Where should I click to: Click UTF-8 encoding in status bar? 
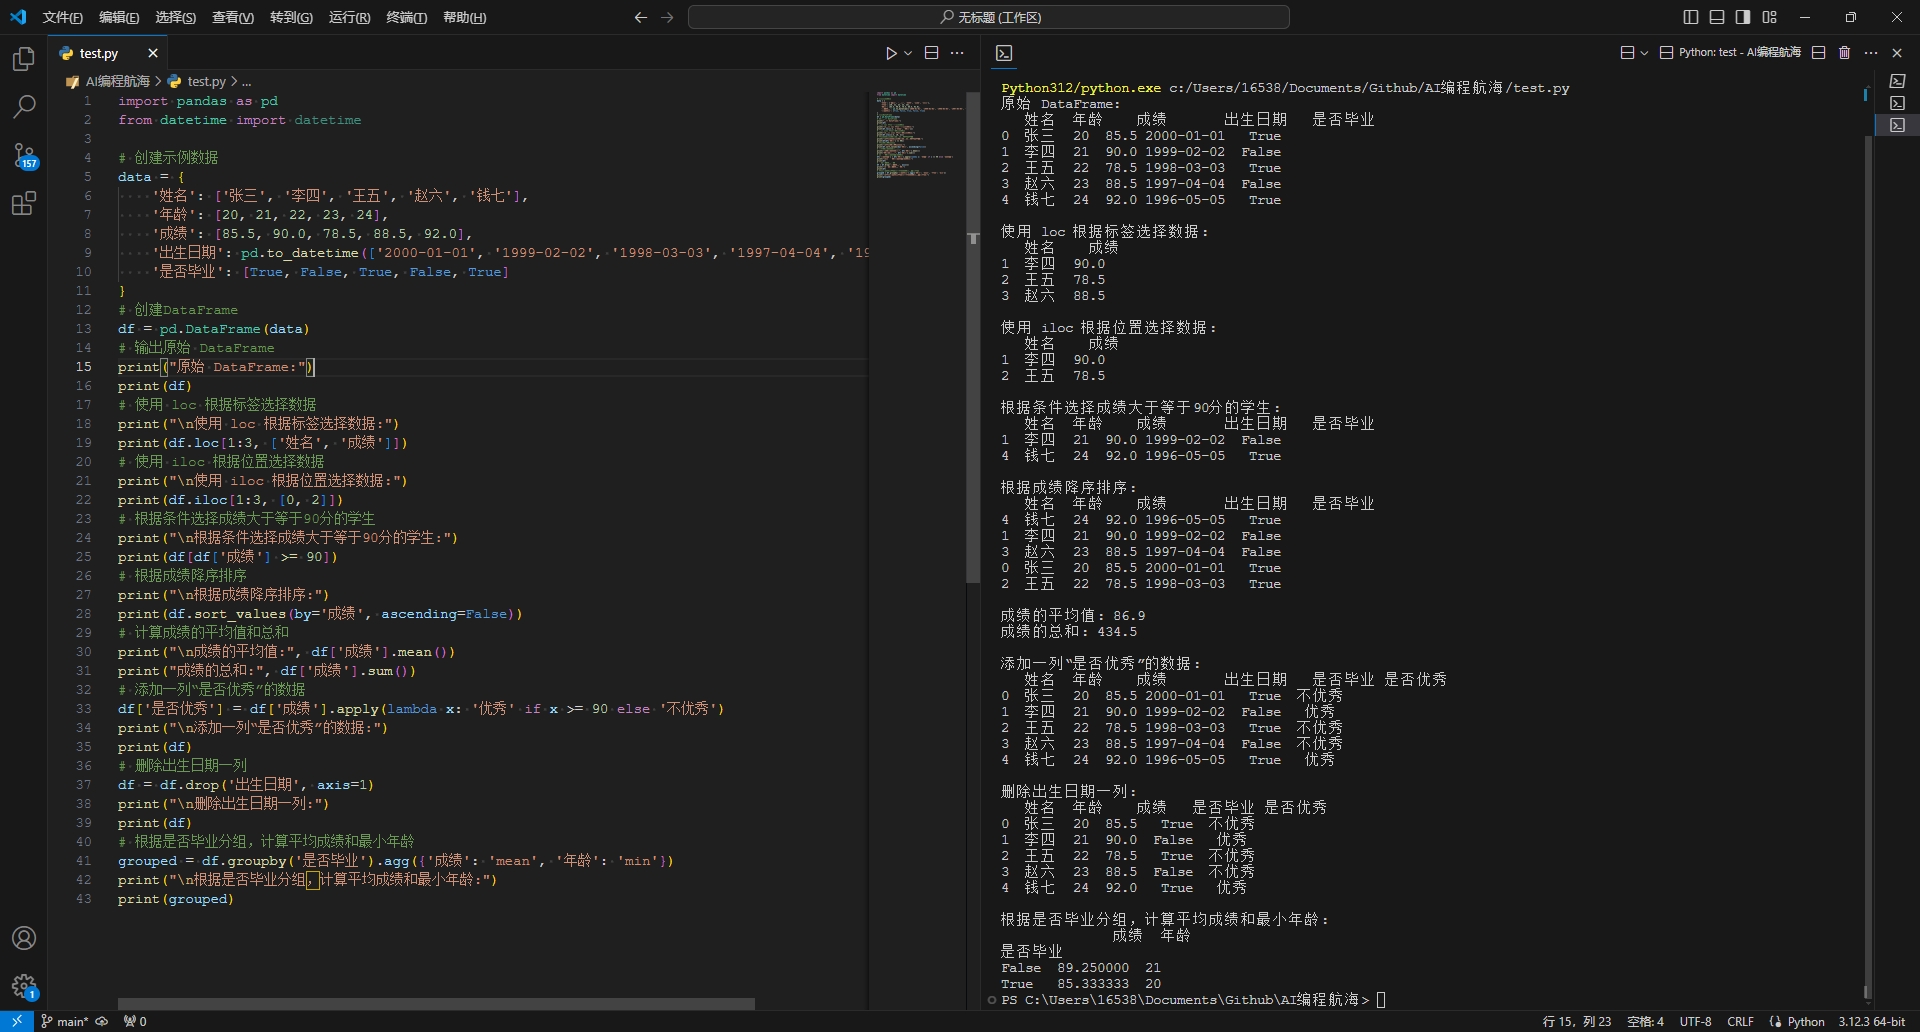1695,1021
